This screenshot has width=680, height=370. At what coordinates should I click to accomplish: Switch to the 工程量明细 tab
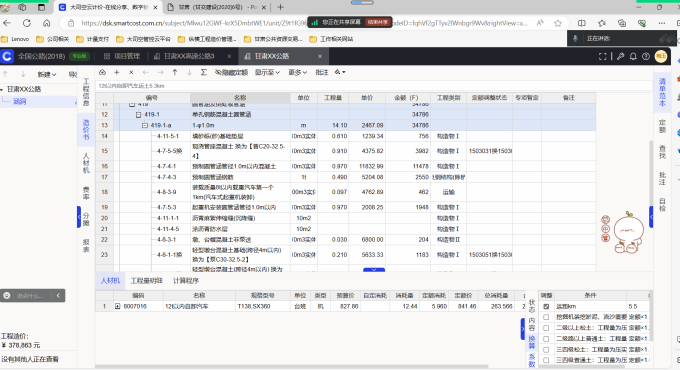(147, 281)
